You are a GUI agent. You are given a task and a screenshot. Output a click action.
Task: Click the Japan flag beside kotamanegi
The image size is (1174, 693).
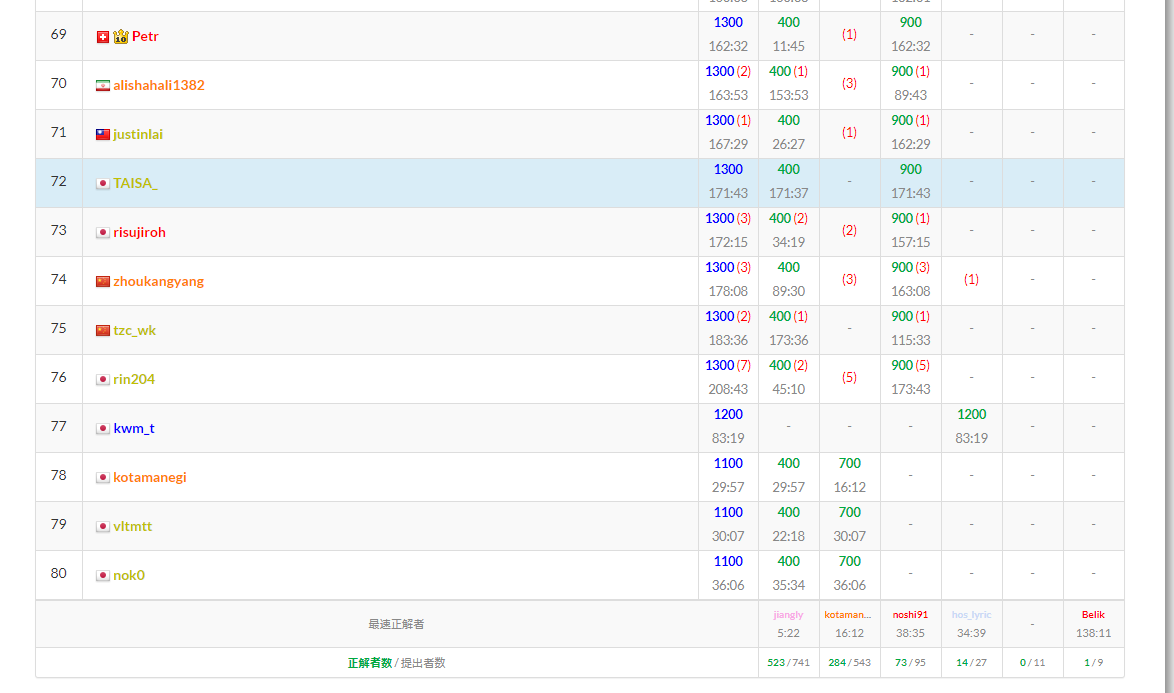tap(103, 477)
